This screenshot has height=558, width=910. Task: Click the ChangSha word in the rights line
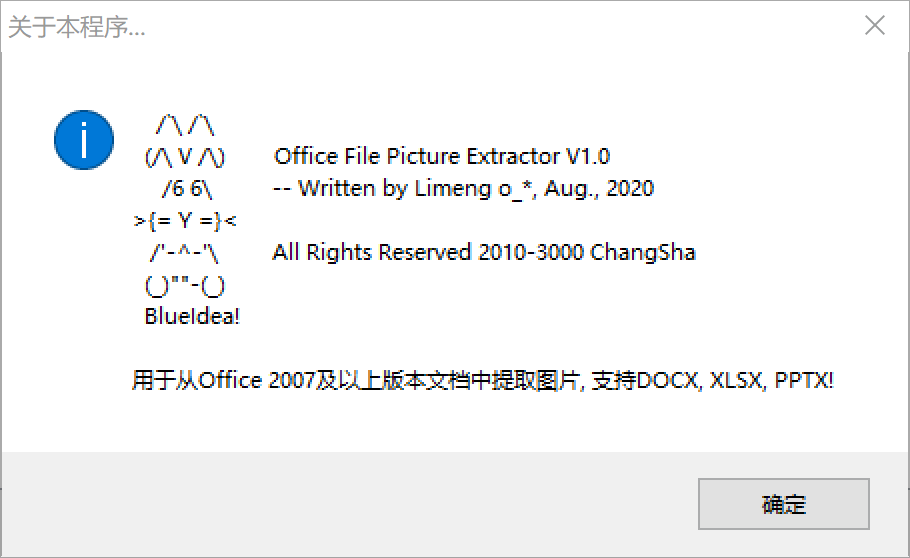(x=642, y=253)
